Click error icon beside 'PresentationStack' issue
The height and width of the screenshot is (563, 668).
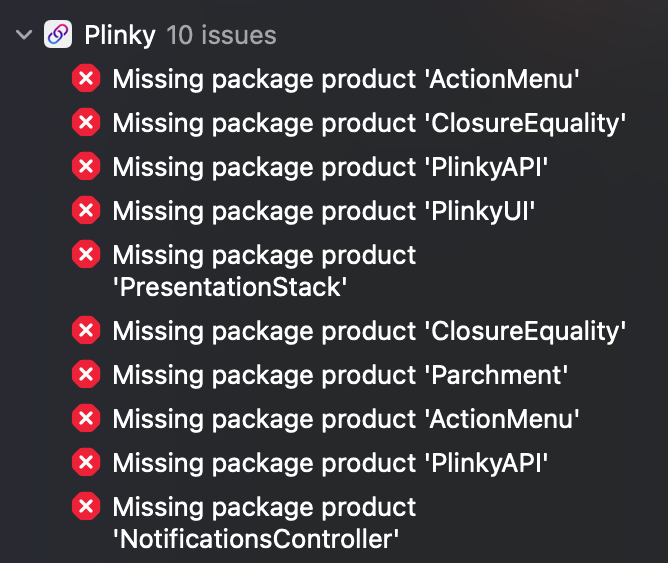pos(86,255)
